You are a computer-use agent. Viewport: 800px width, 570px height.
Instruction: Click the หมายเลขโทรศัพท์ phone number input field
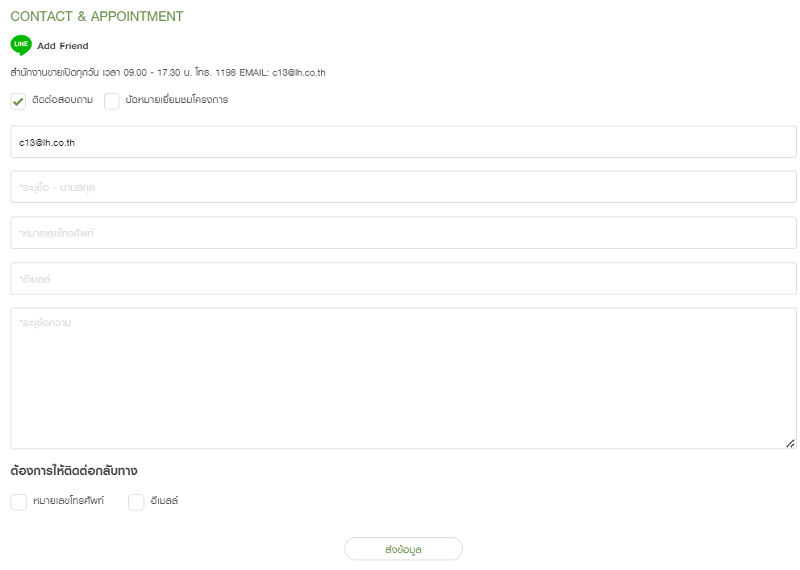pos(403,233)
